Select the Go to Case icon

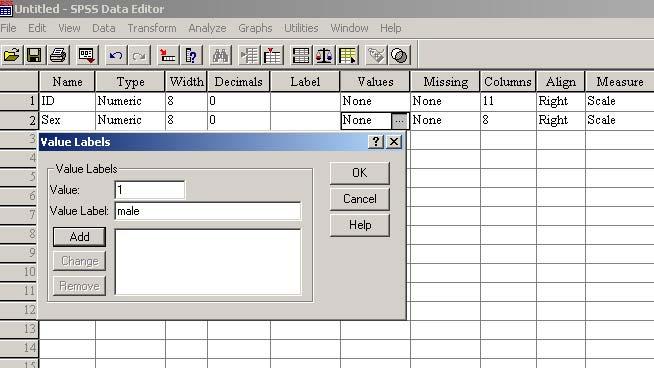[x=168, y=55]
